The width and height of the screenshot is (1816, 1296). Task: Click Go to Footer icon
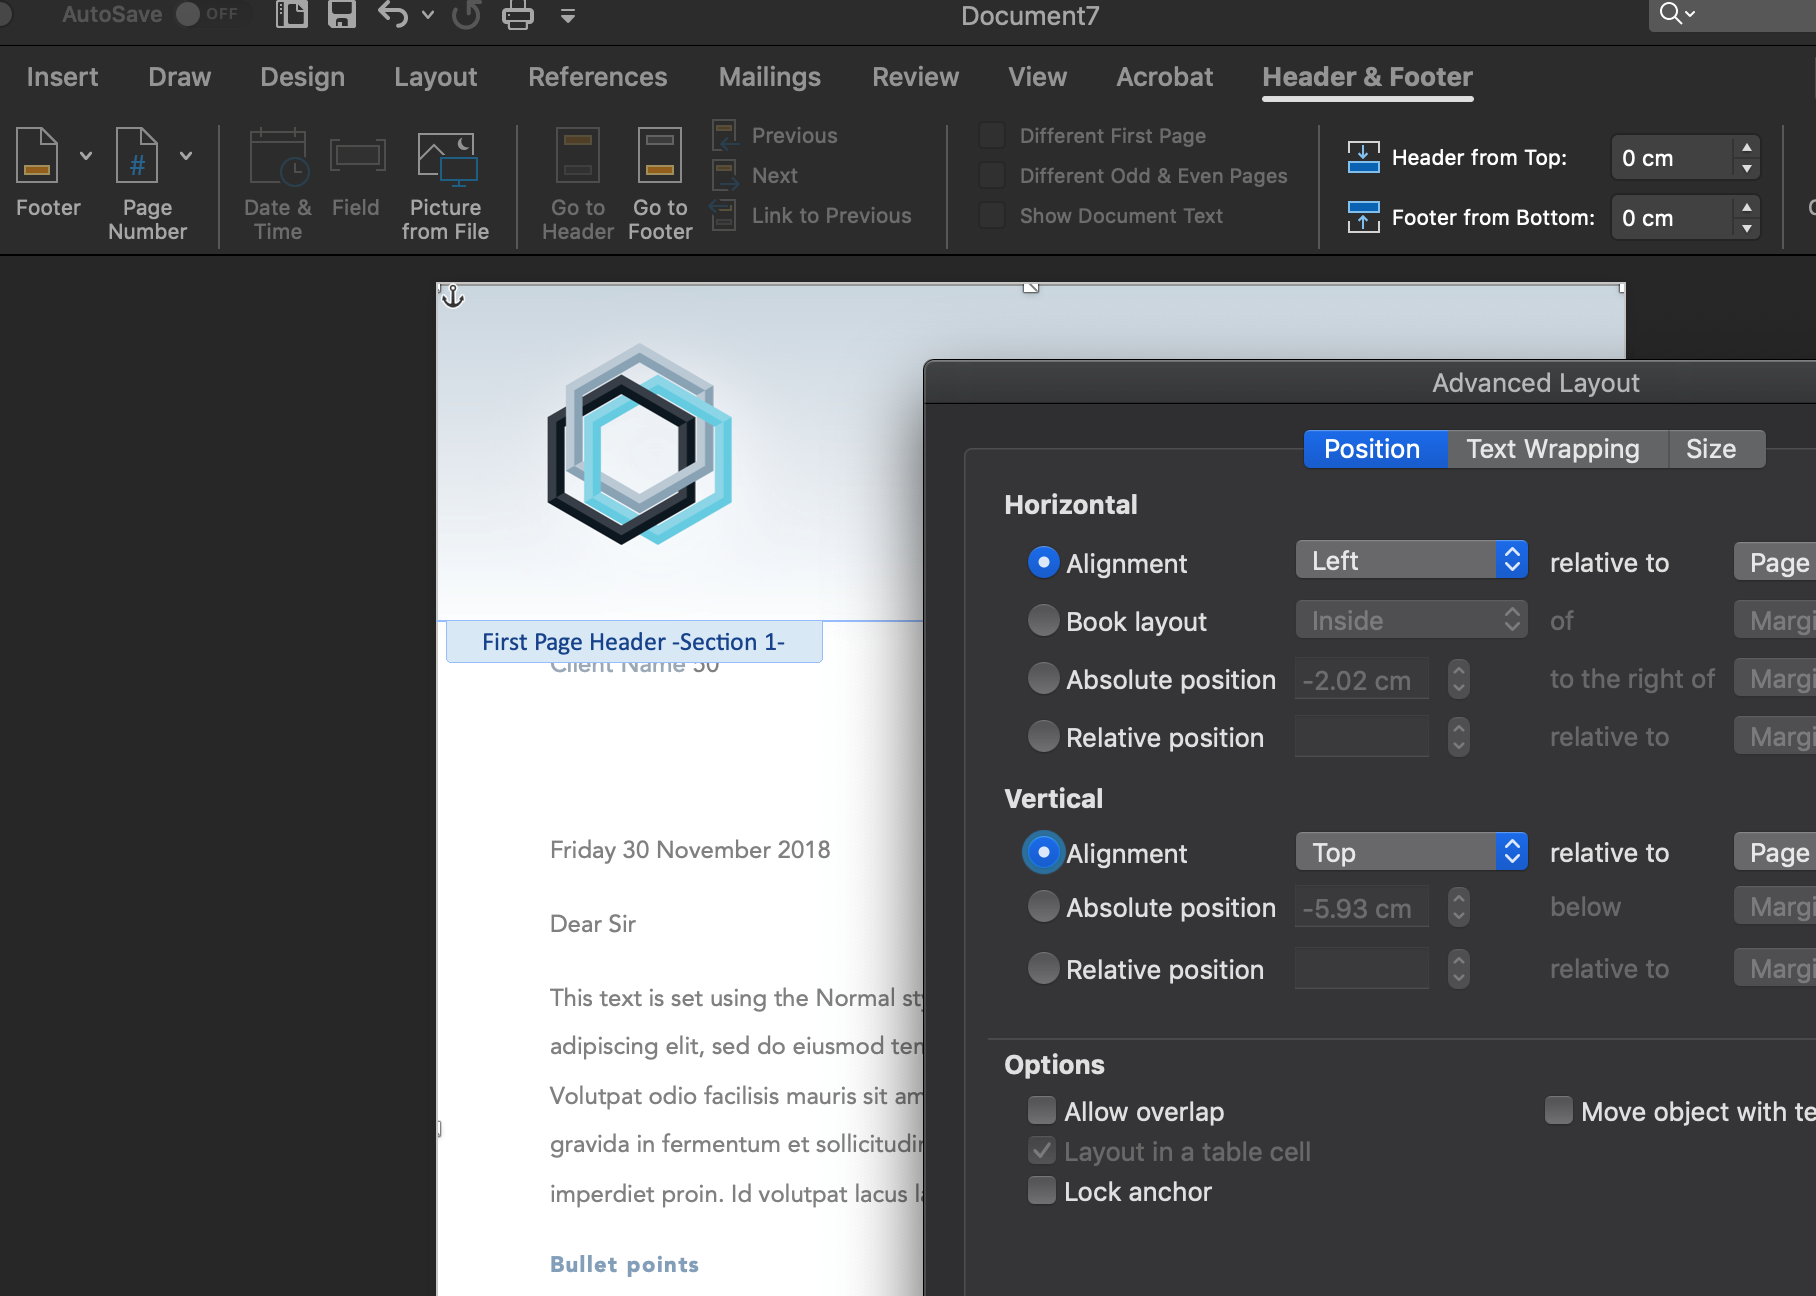[x=660, y=155]
